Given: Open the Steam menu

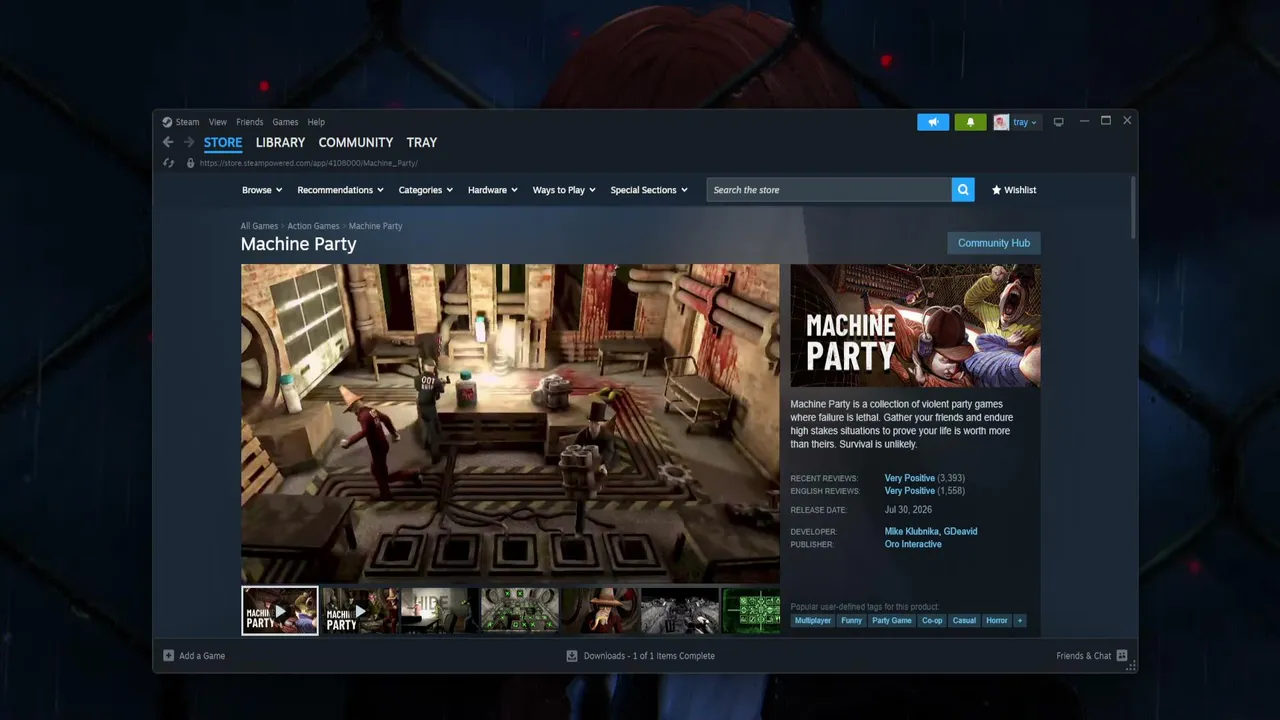Looking at the screenshot, I should (188, 122).
